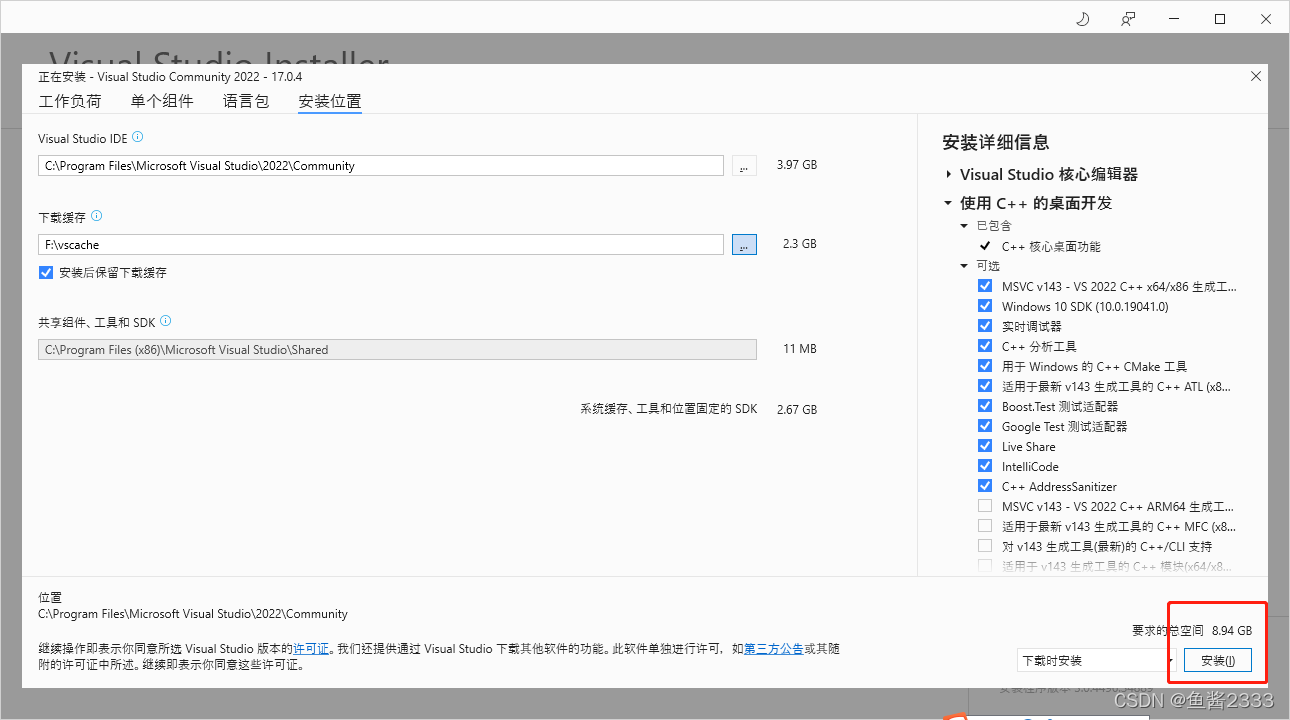Click 要求的总空间 8.94 GB text
Viewport: 1290px width, 720px height.
coord(1192,631)
